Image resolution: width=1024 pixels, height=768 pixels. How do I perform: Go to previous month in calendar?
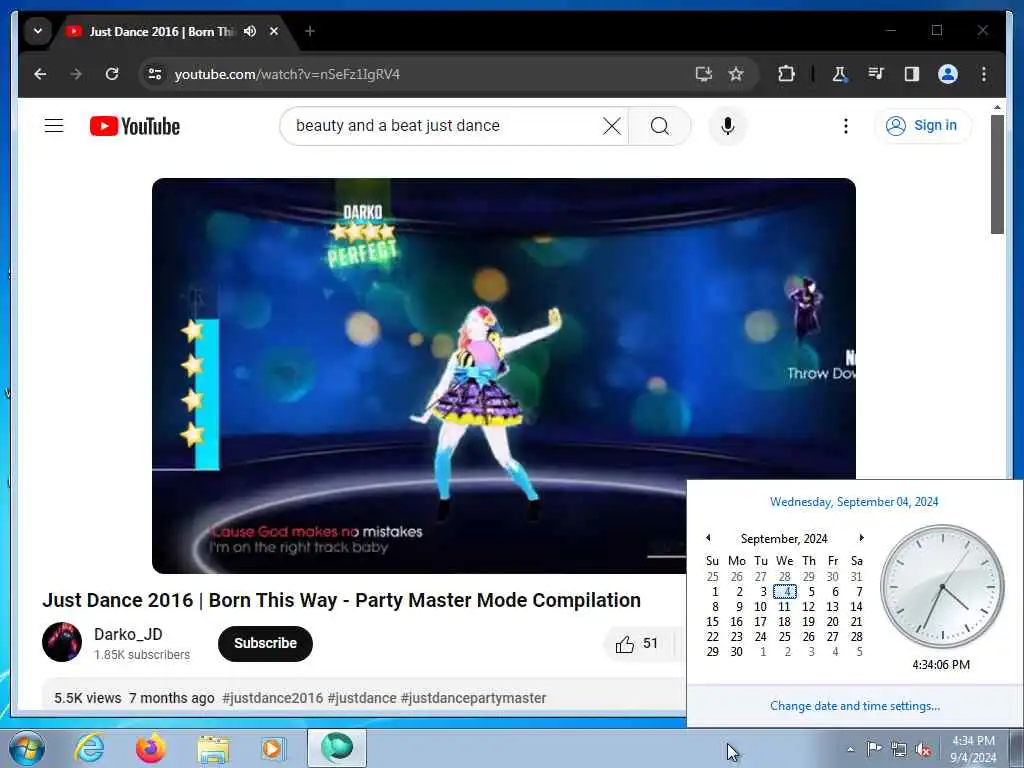[x=708, y=538]
